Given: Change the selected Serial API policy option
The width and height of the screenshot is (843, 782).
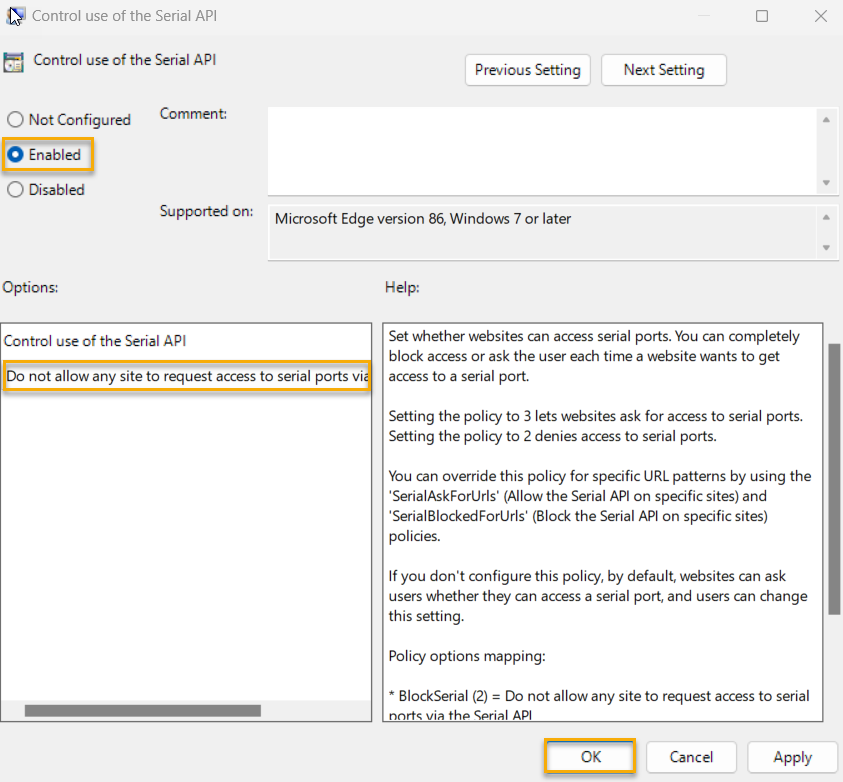Looking at the screenshot, I should 187,376.
